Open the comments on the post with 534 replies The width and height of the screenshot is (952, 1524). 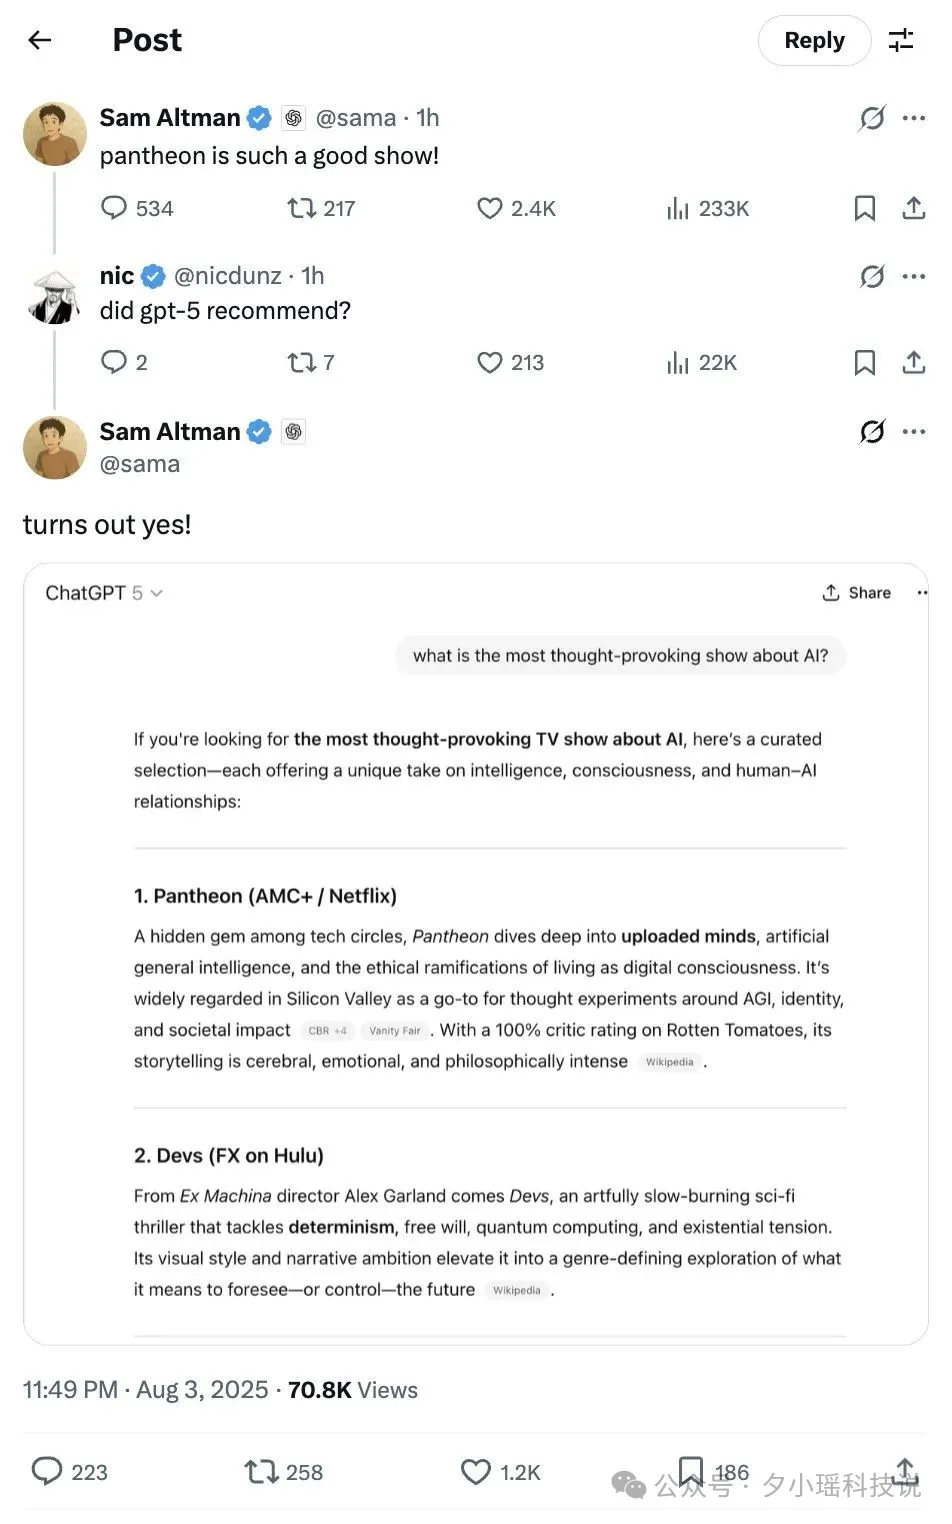tap(137, 208)
